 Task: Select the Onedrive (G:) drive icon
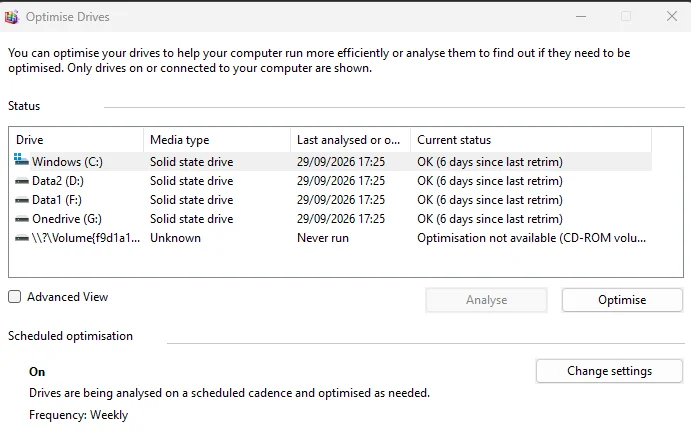[22, 219]
